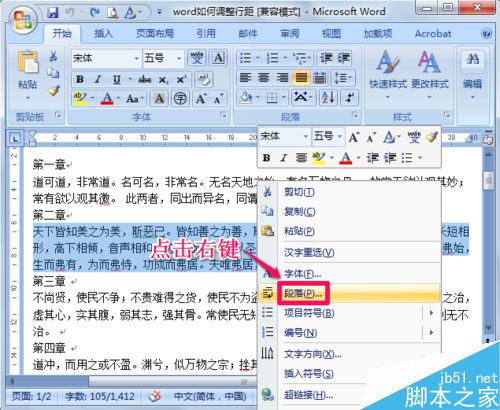Click distributed alignment icon in ribbon

[320, 78]
